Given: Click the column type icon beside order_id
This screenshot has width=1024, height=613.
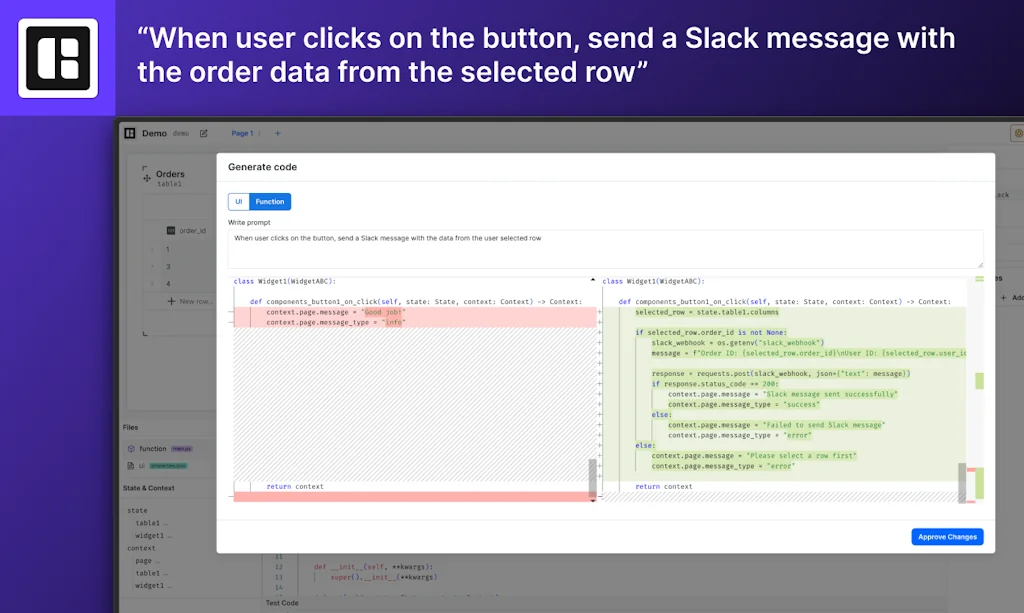Looking at the screenshot, I should click(x=171, y=230).
